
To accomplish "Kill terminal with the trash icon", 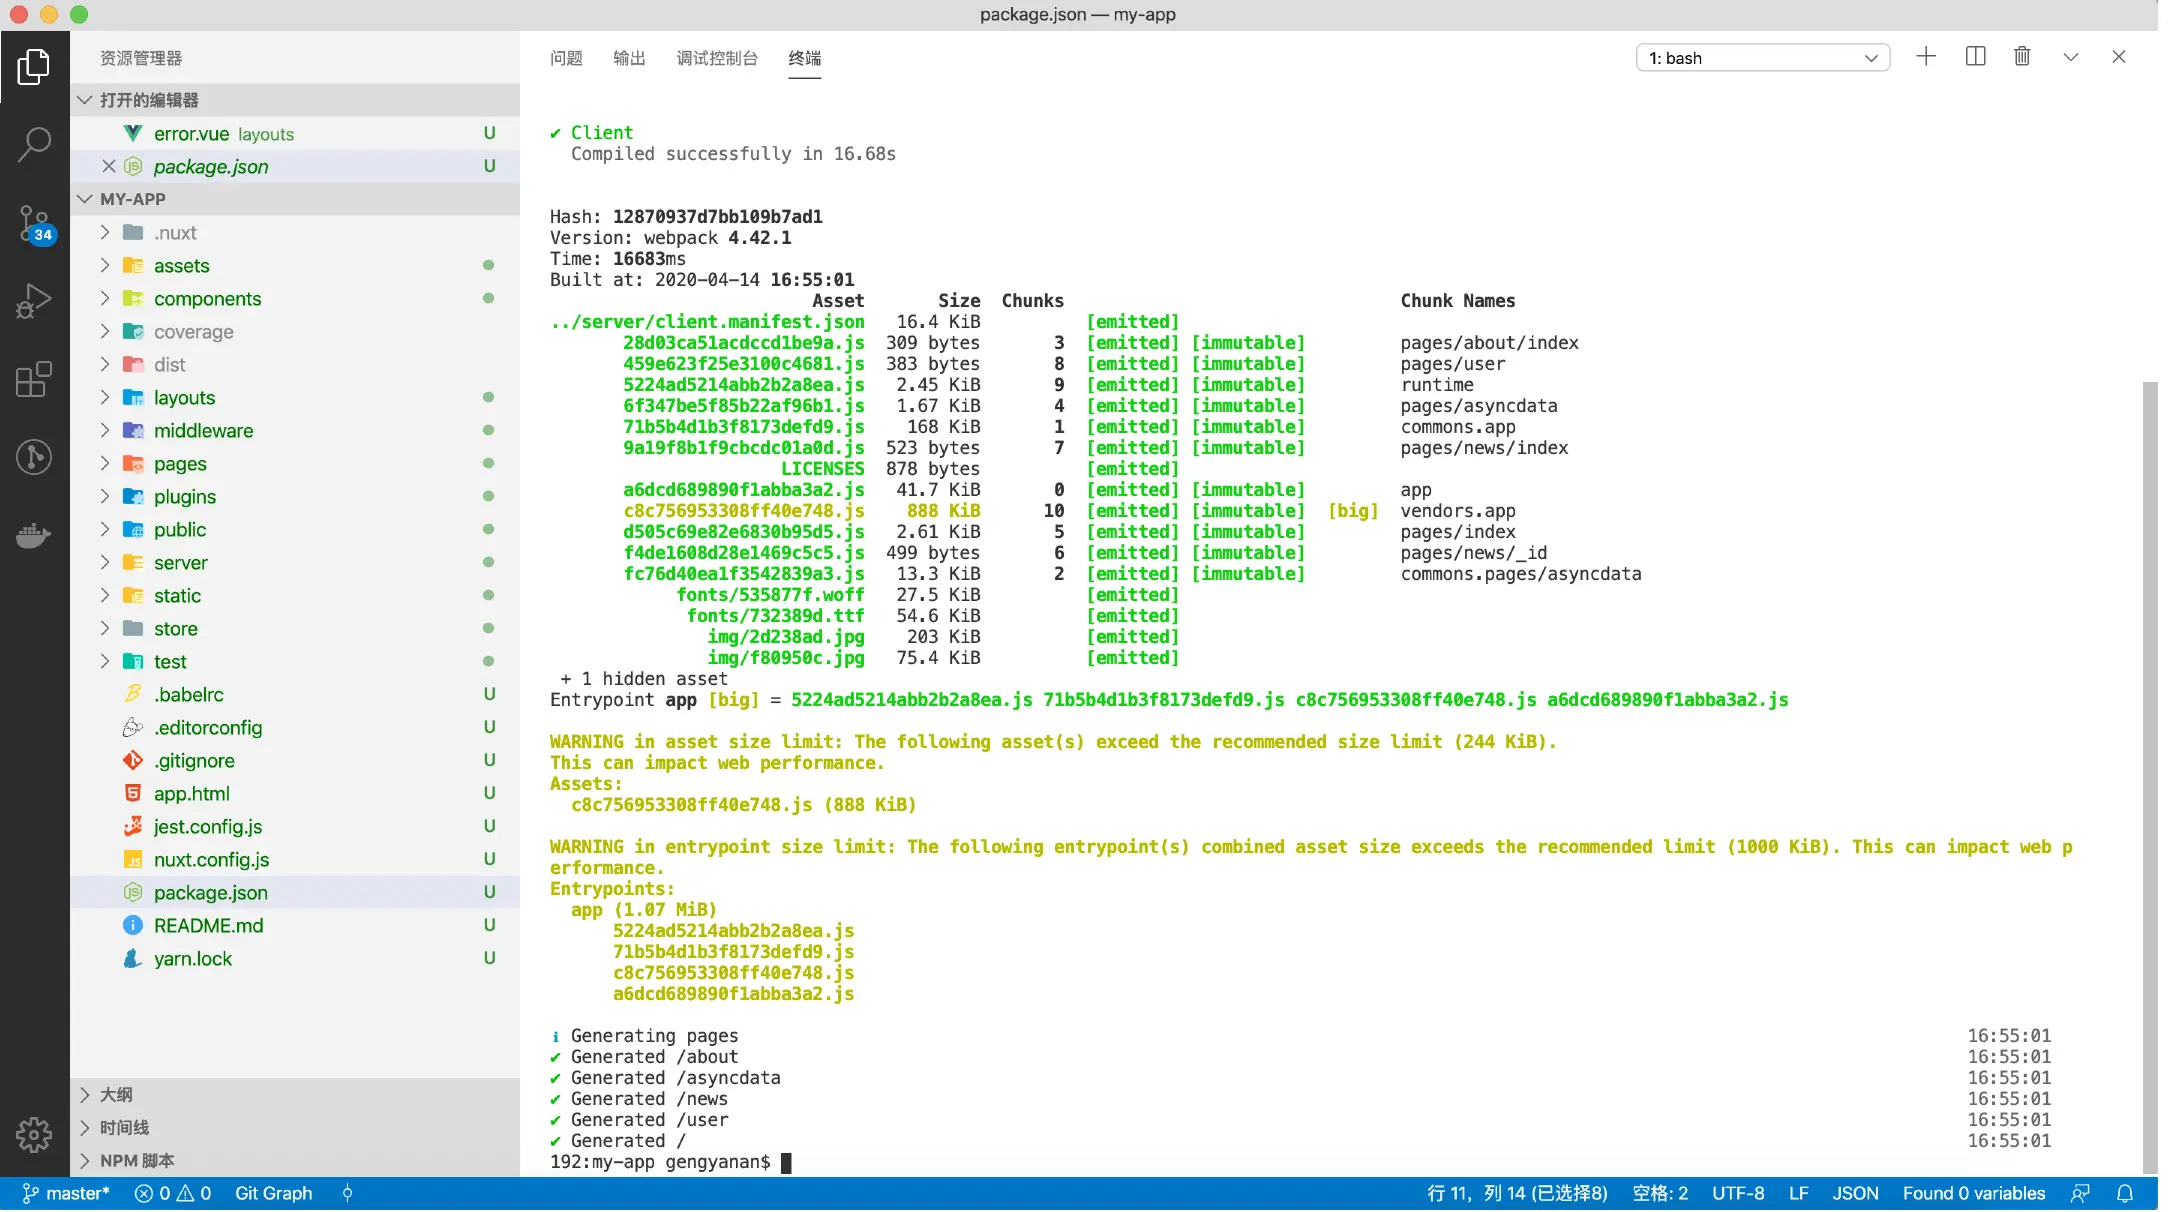I will click(2022, 57).
